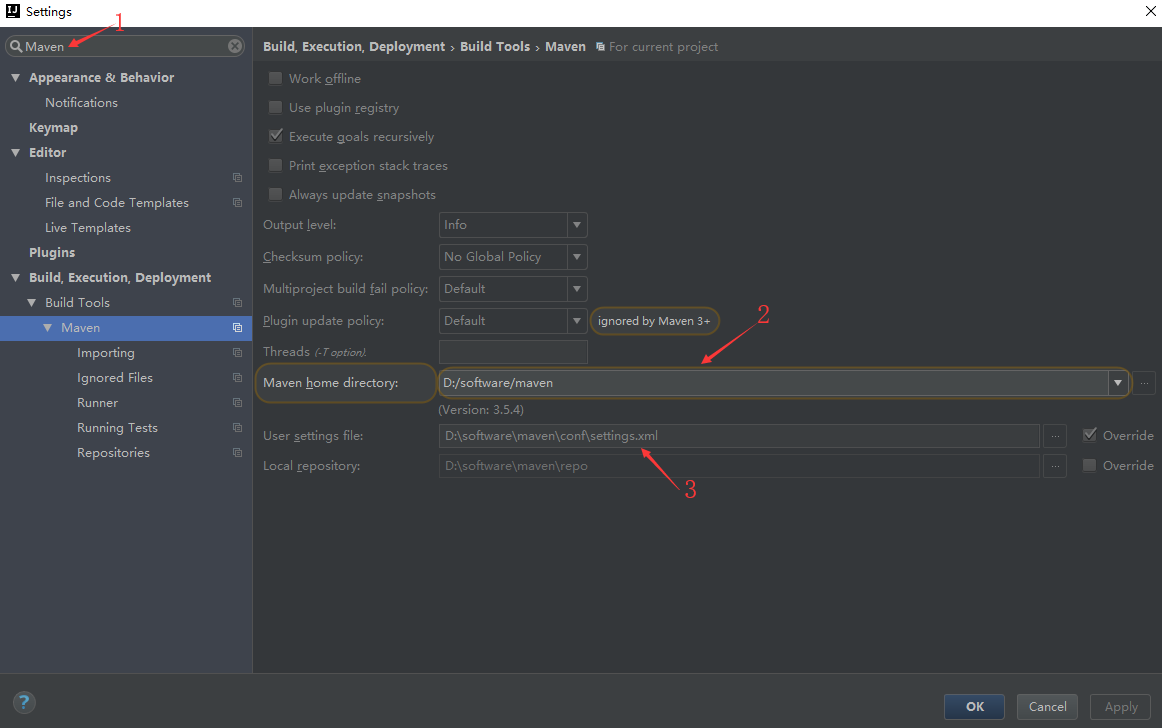
Task: Click Build, Execution, Deployment breadcrumb
Action: (354, 47)
